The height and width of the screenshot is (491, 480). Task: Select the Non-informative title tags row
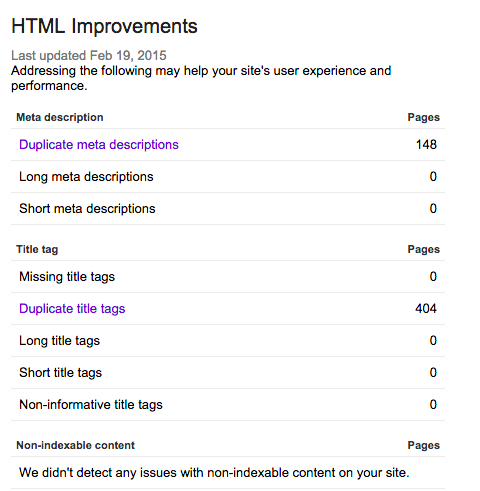(x=228, y=405)
